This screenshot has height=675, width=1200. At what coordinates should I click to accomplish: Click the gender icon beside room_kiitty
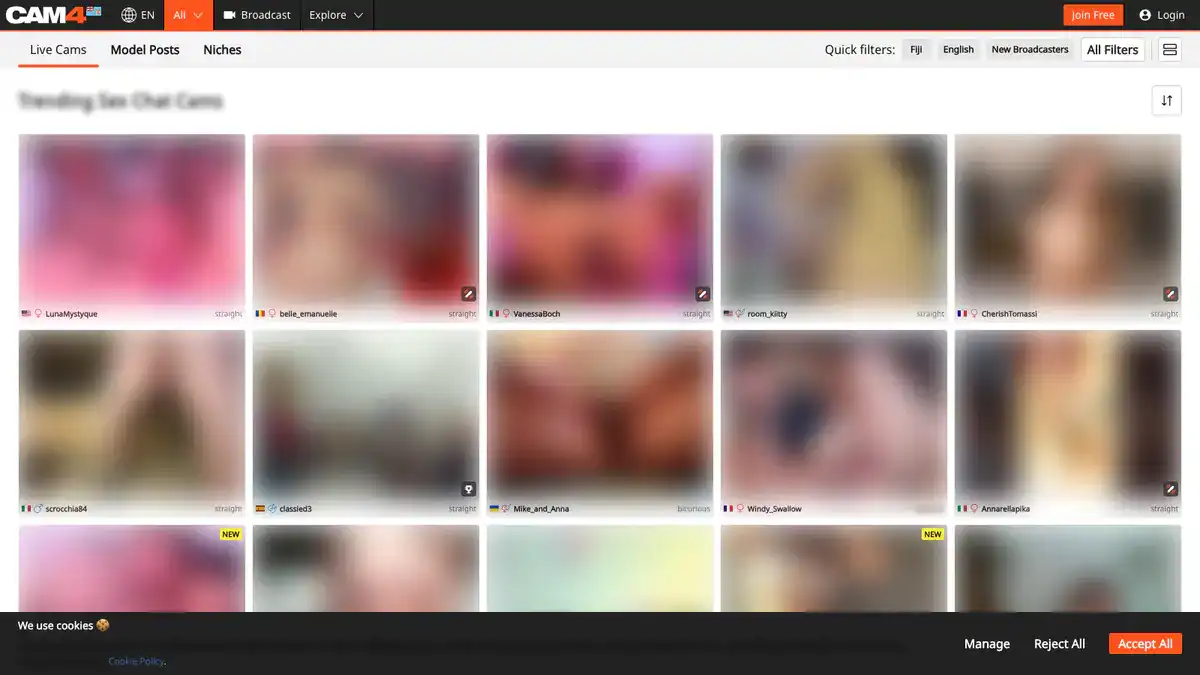pos(741,314)
